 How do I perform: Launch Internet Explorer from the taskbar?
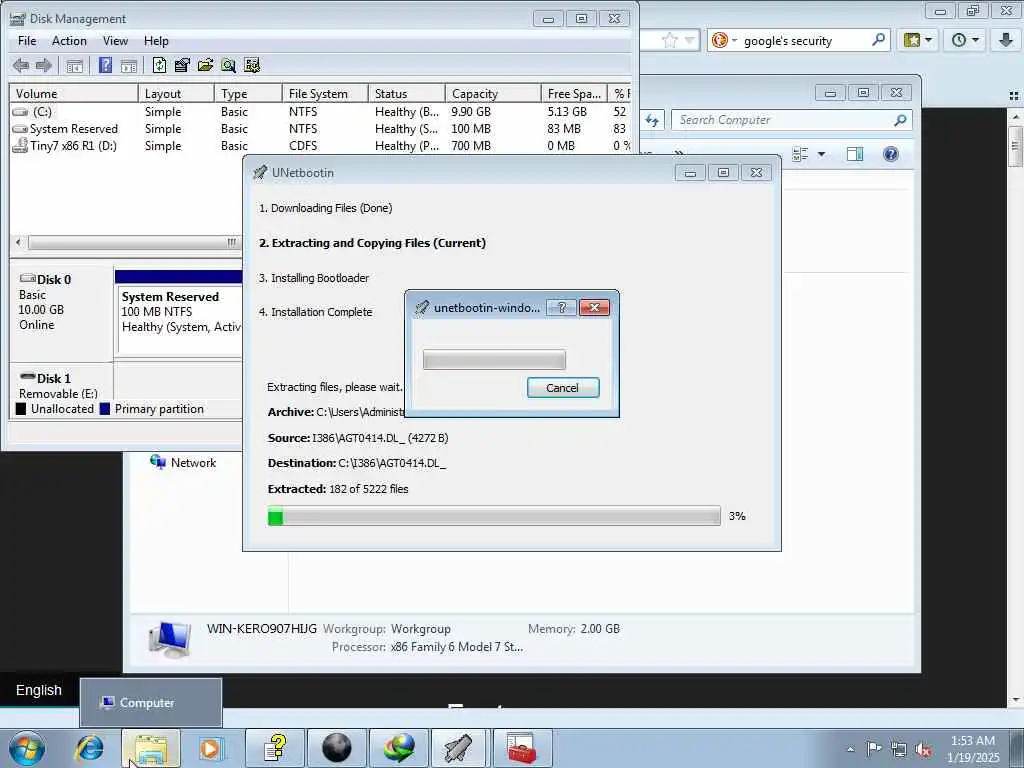pos(89,748)
